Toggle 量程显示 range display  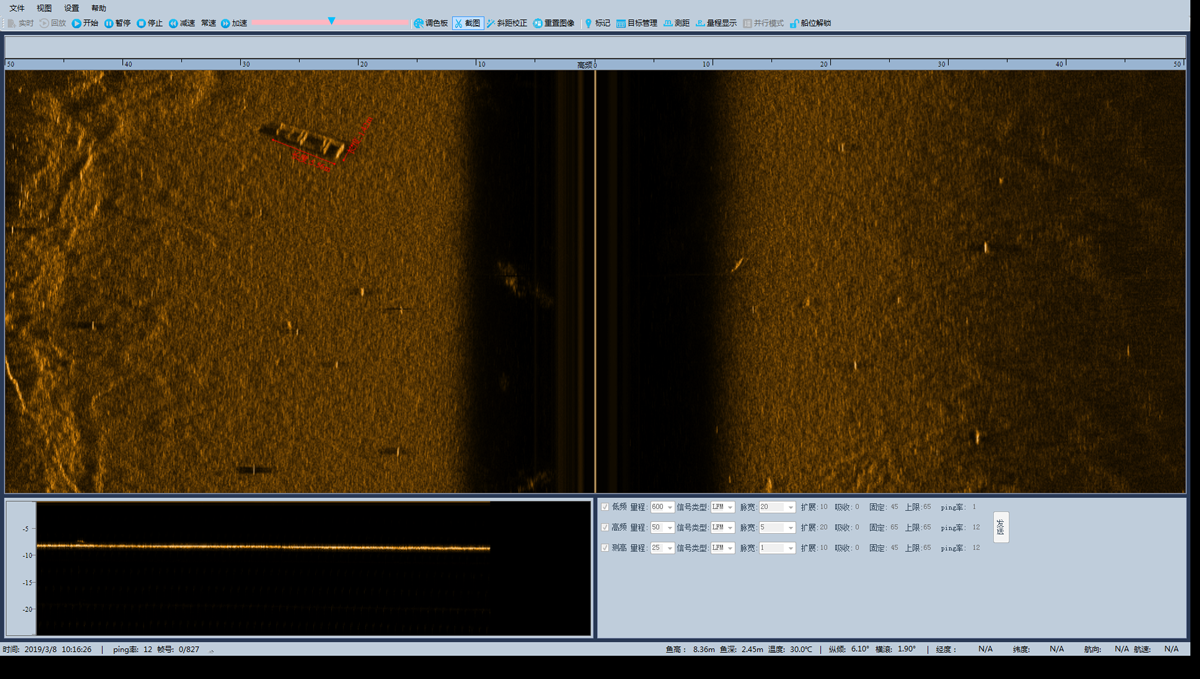pyautogui.click(x=716, y=23)
